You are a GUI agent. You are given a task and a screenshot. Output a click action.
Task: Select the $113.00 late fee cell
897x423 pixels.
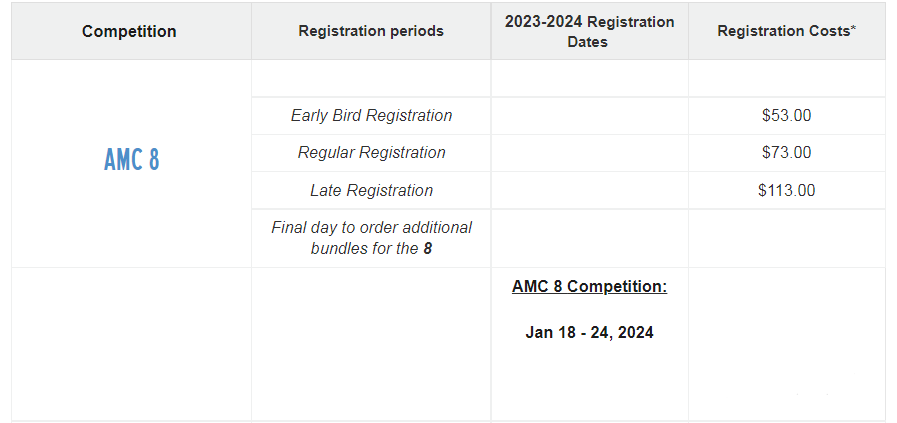point(787,190)
